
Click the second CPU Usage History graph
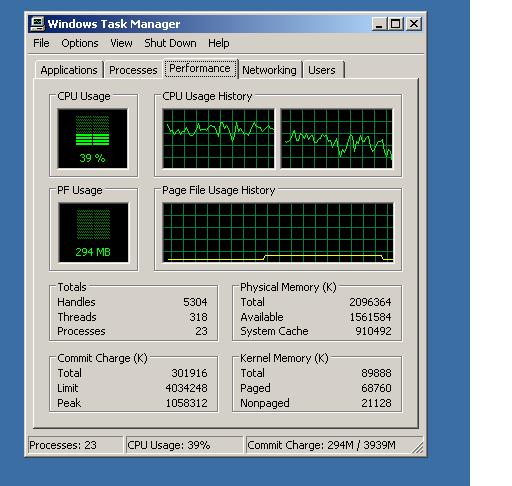337,138
